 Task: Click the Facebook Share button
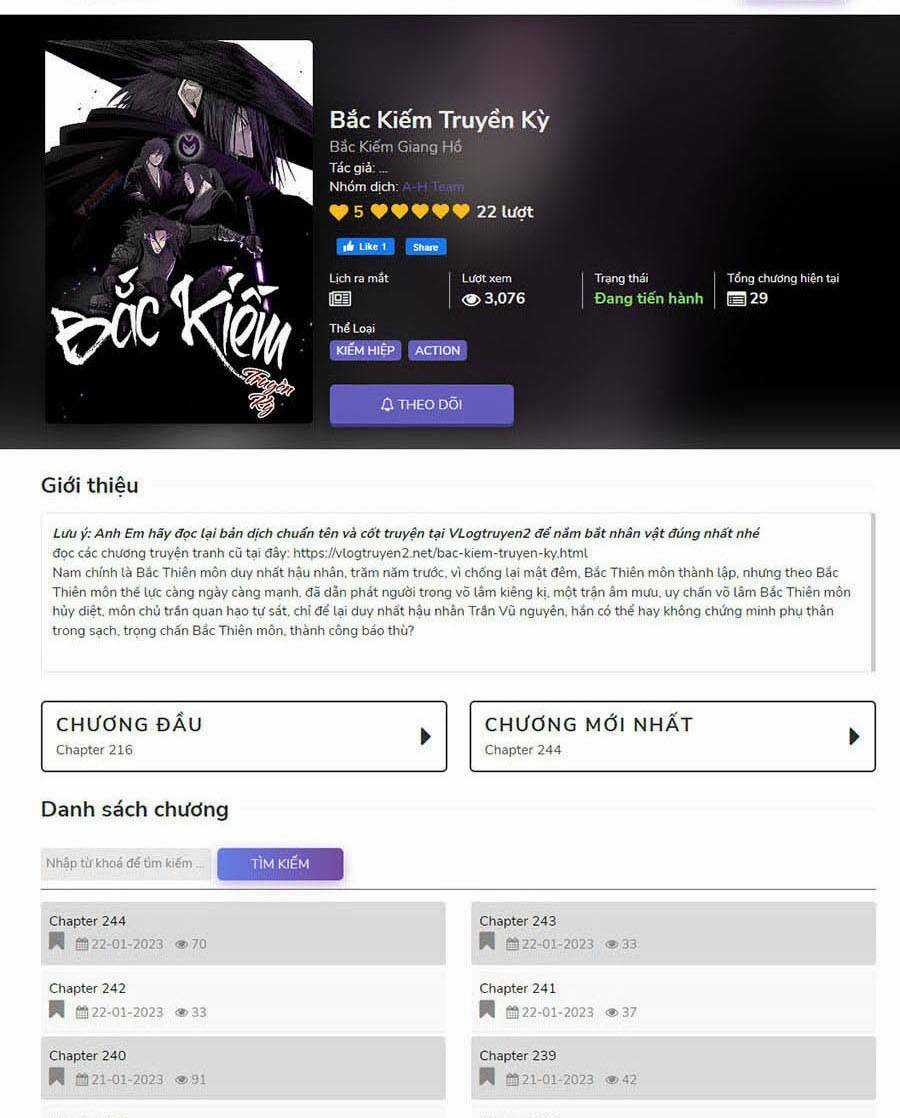pyautogui.click(x=426, y=247)
